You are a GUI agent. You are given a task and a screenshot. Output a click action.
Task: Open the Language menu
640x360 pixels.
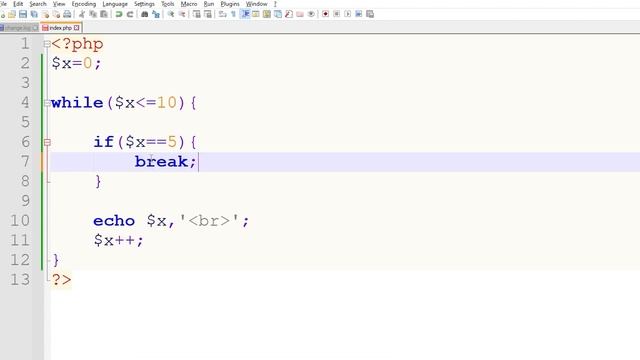(x=115, y=4)
